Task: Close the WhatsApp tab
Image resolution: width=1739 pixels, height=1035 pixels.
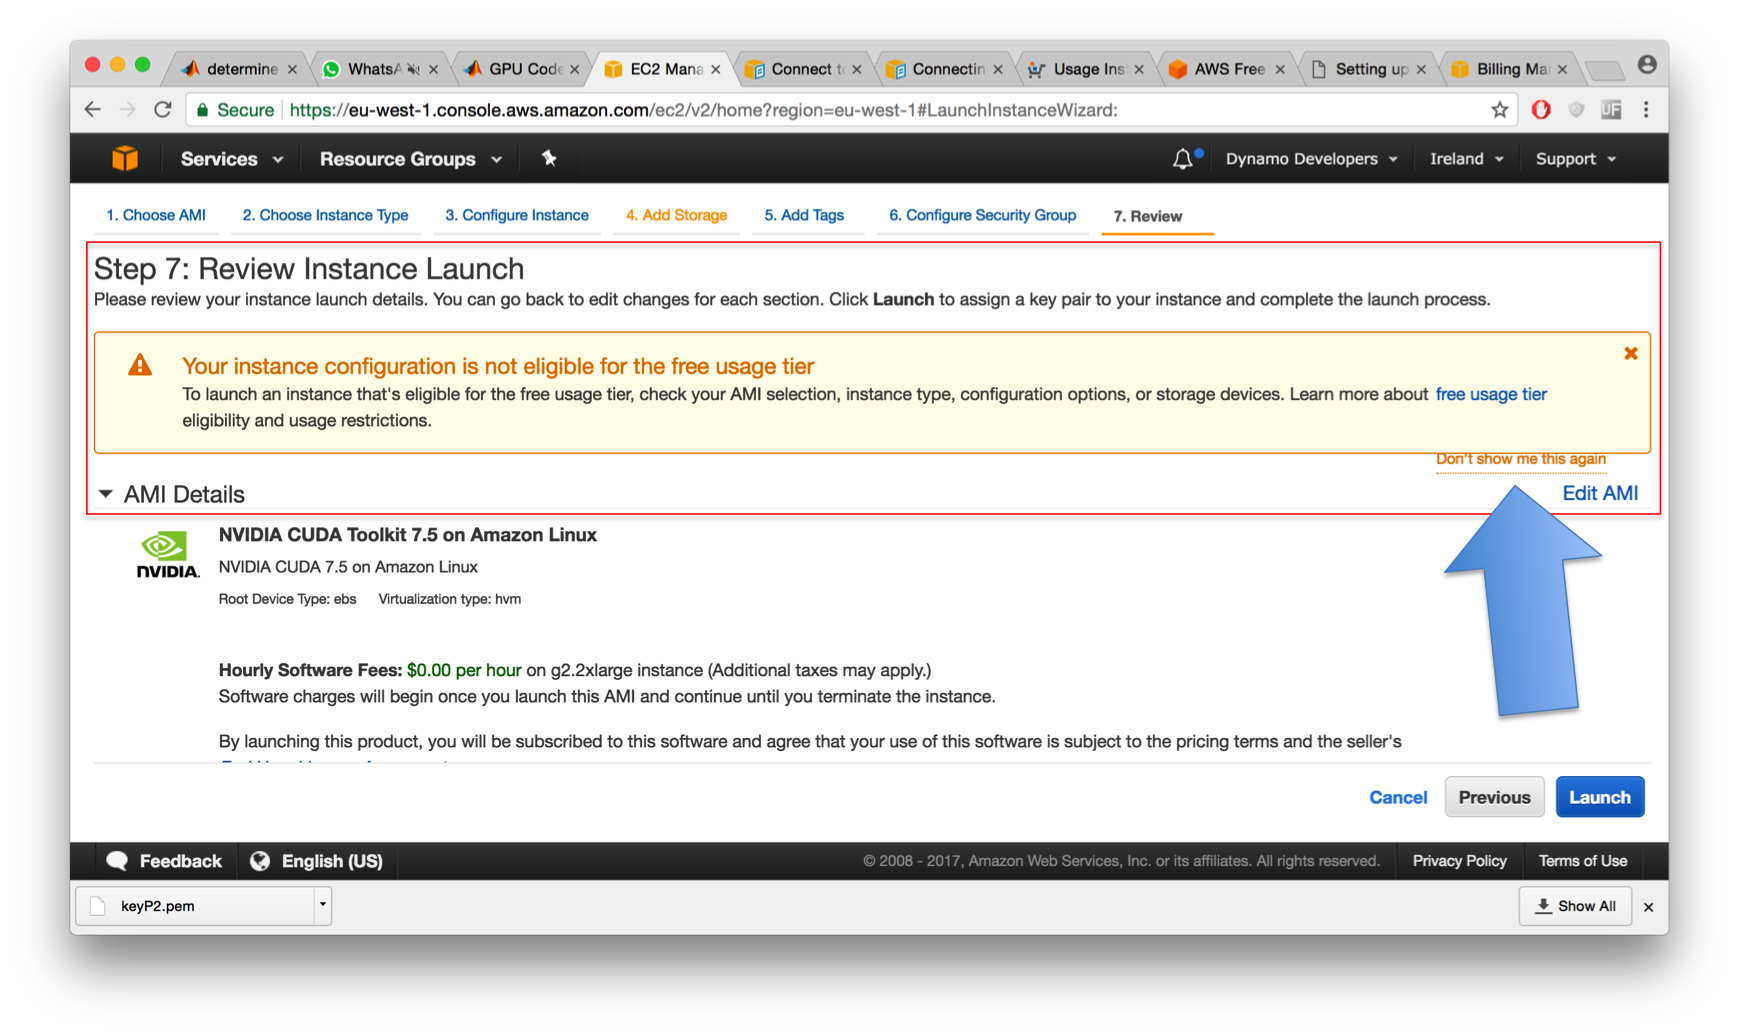Action: (433, 69)
